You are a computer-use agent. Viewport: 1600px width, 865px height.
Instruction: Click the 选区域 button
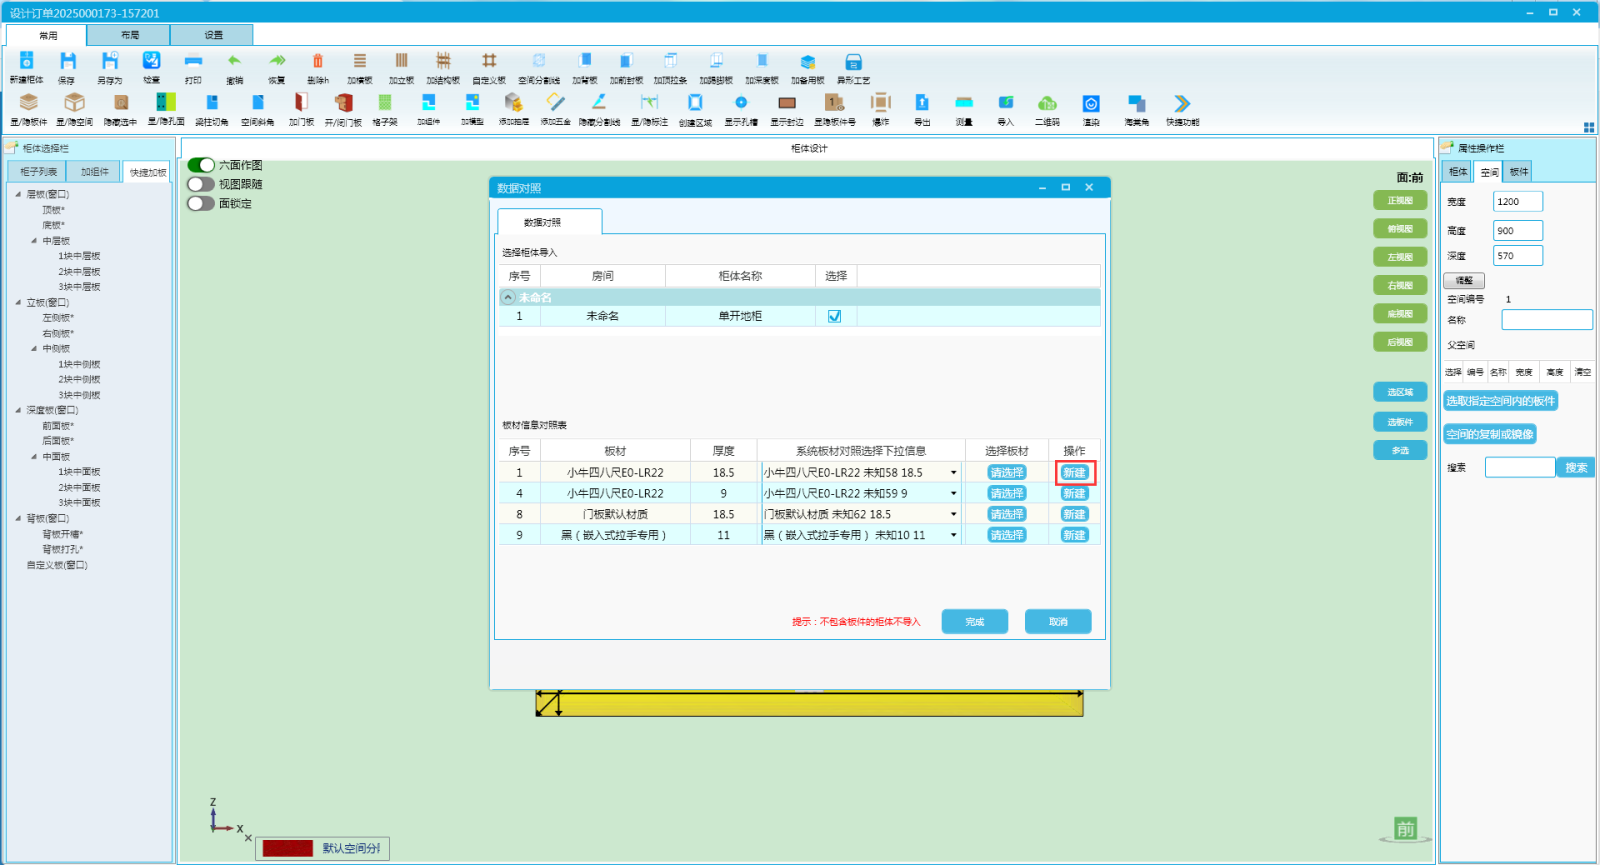click(1400, 392)
